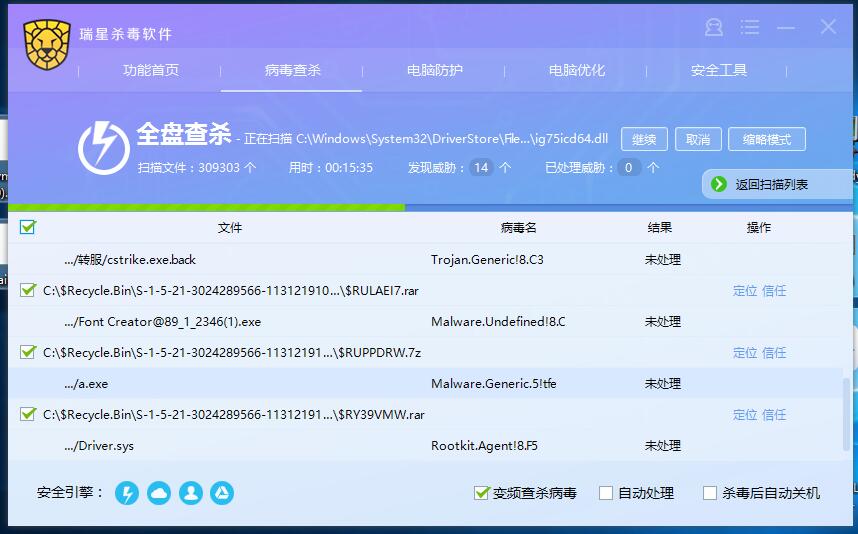The image size is (858, 534).
Task: Click the $RY39VMW.rar file path
Action: (x=234, y=415)
